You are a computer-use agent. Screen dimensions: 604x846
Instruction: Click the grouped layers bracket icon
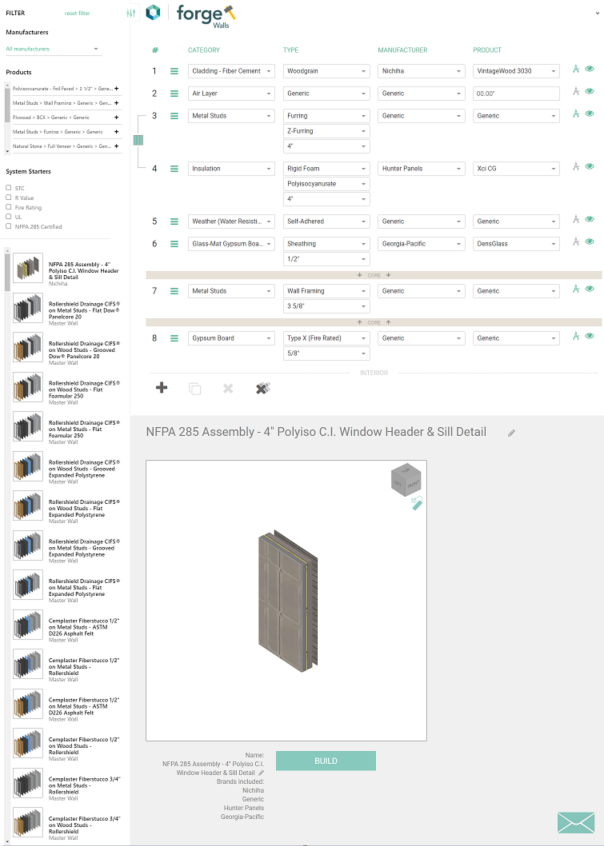138,140
